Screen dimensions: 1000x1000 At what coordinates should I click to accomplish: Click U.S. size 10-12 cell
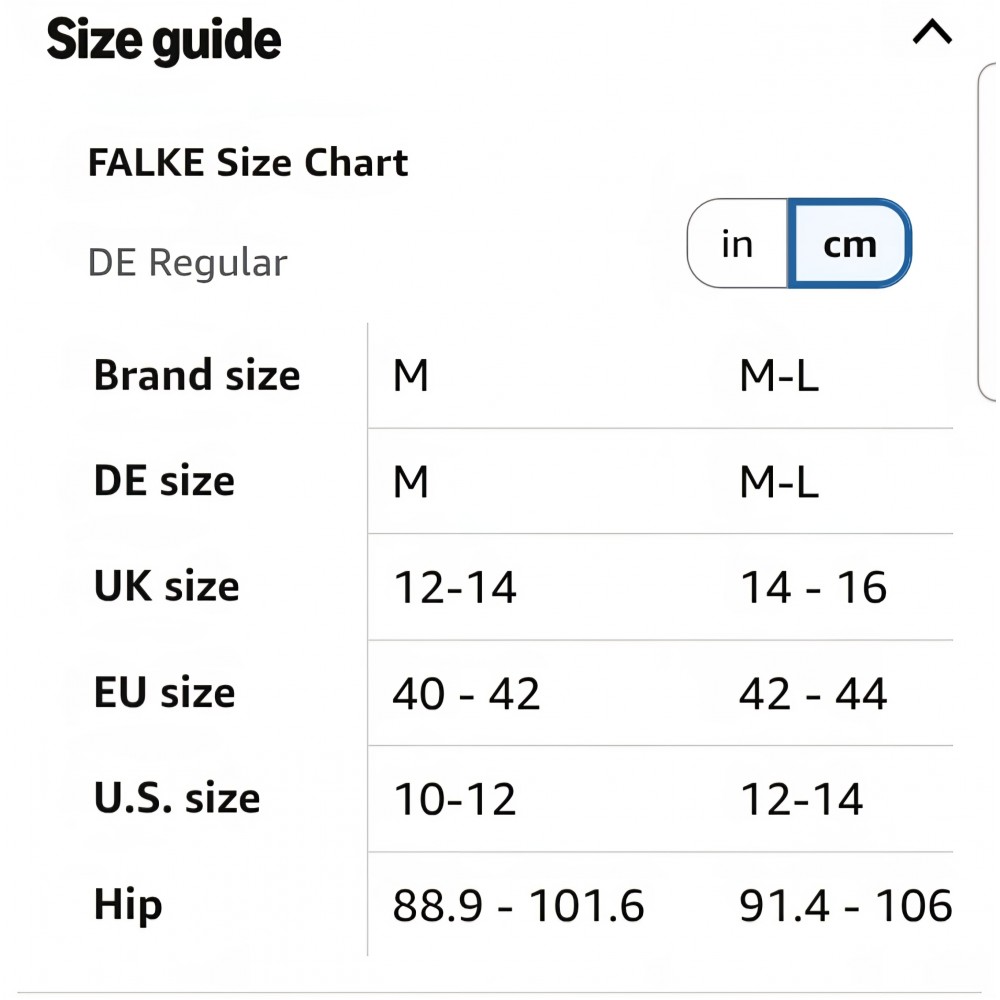click(x=454, y=800)
